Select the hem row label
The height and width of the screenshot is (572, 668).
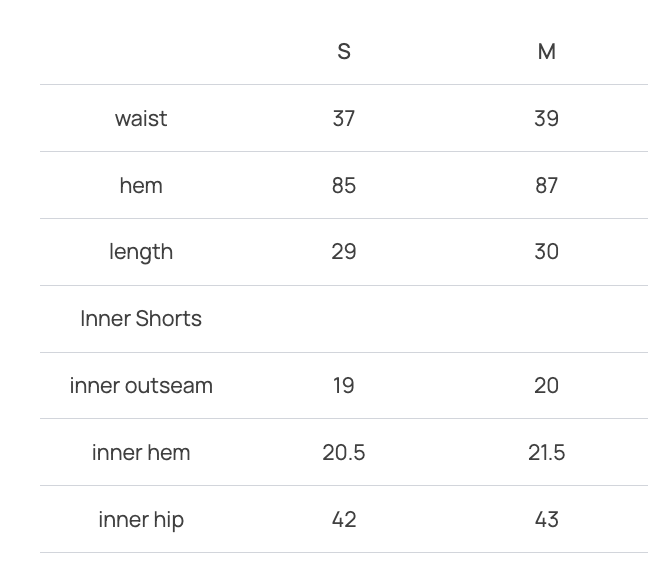(141, 185)
